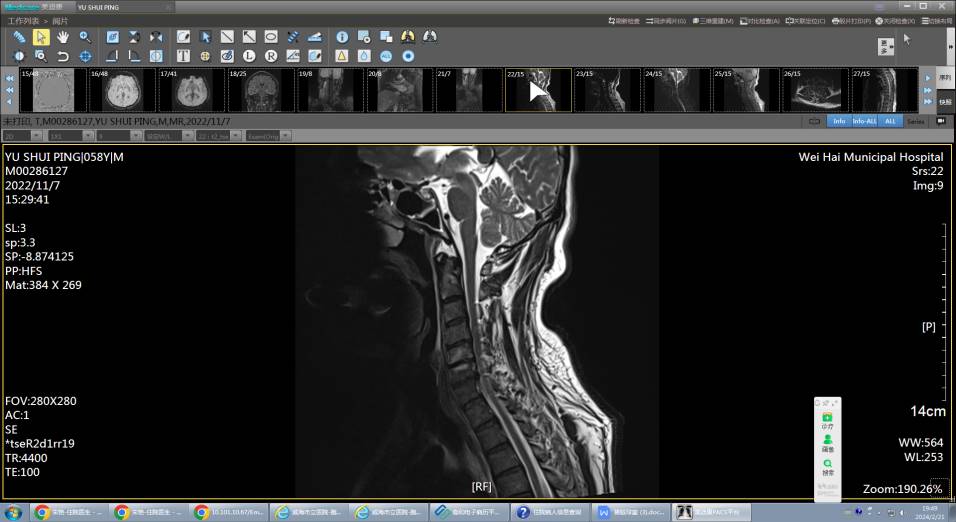Select the text annotation T tool
Image resolution: width=956 pixels, height=522 pixels.
(x=183, y=56)
